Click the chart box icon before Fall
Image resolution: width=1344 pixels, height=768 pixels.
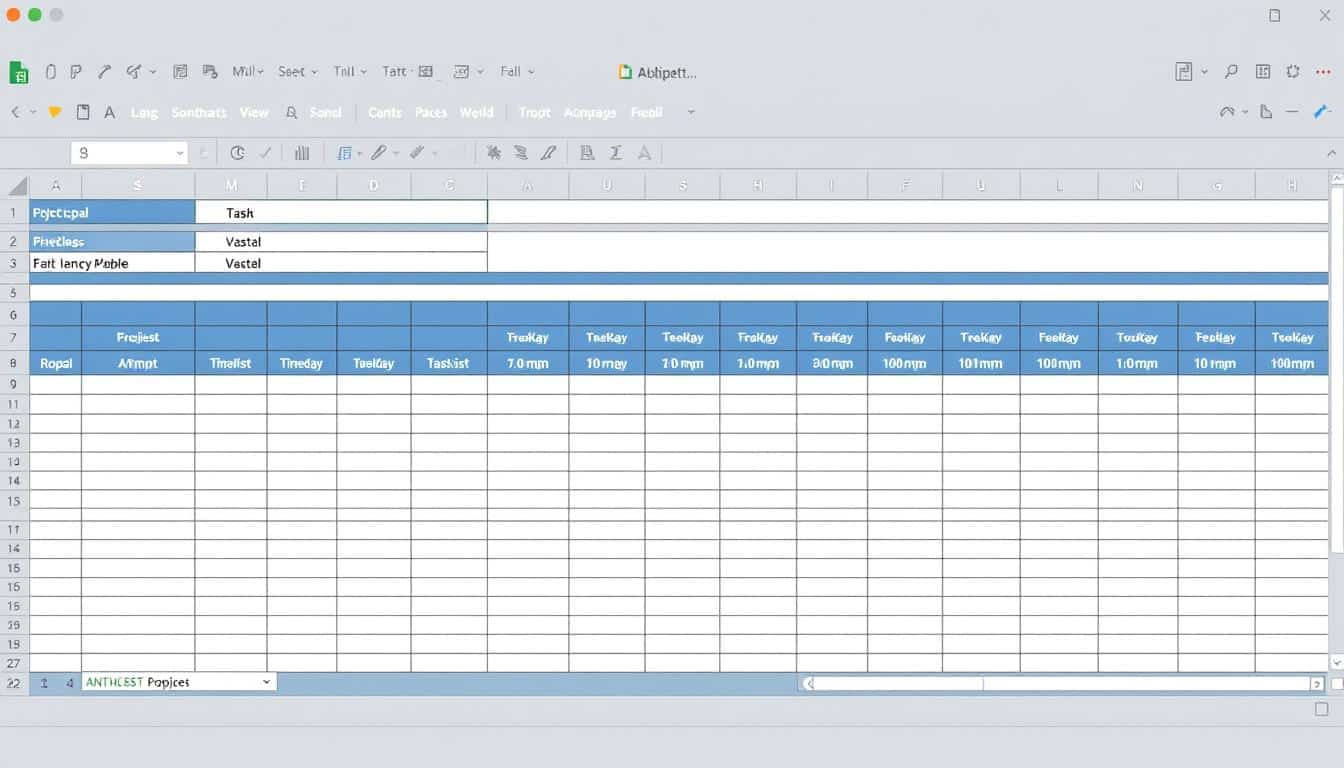(x=461, y=72)
